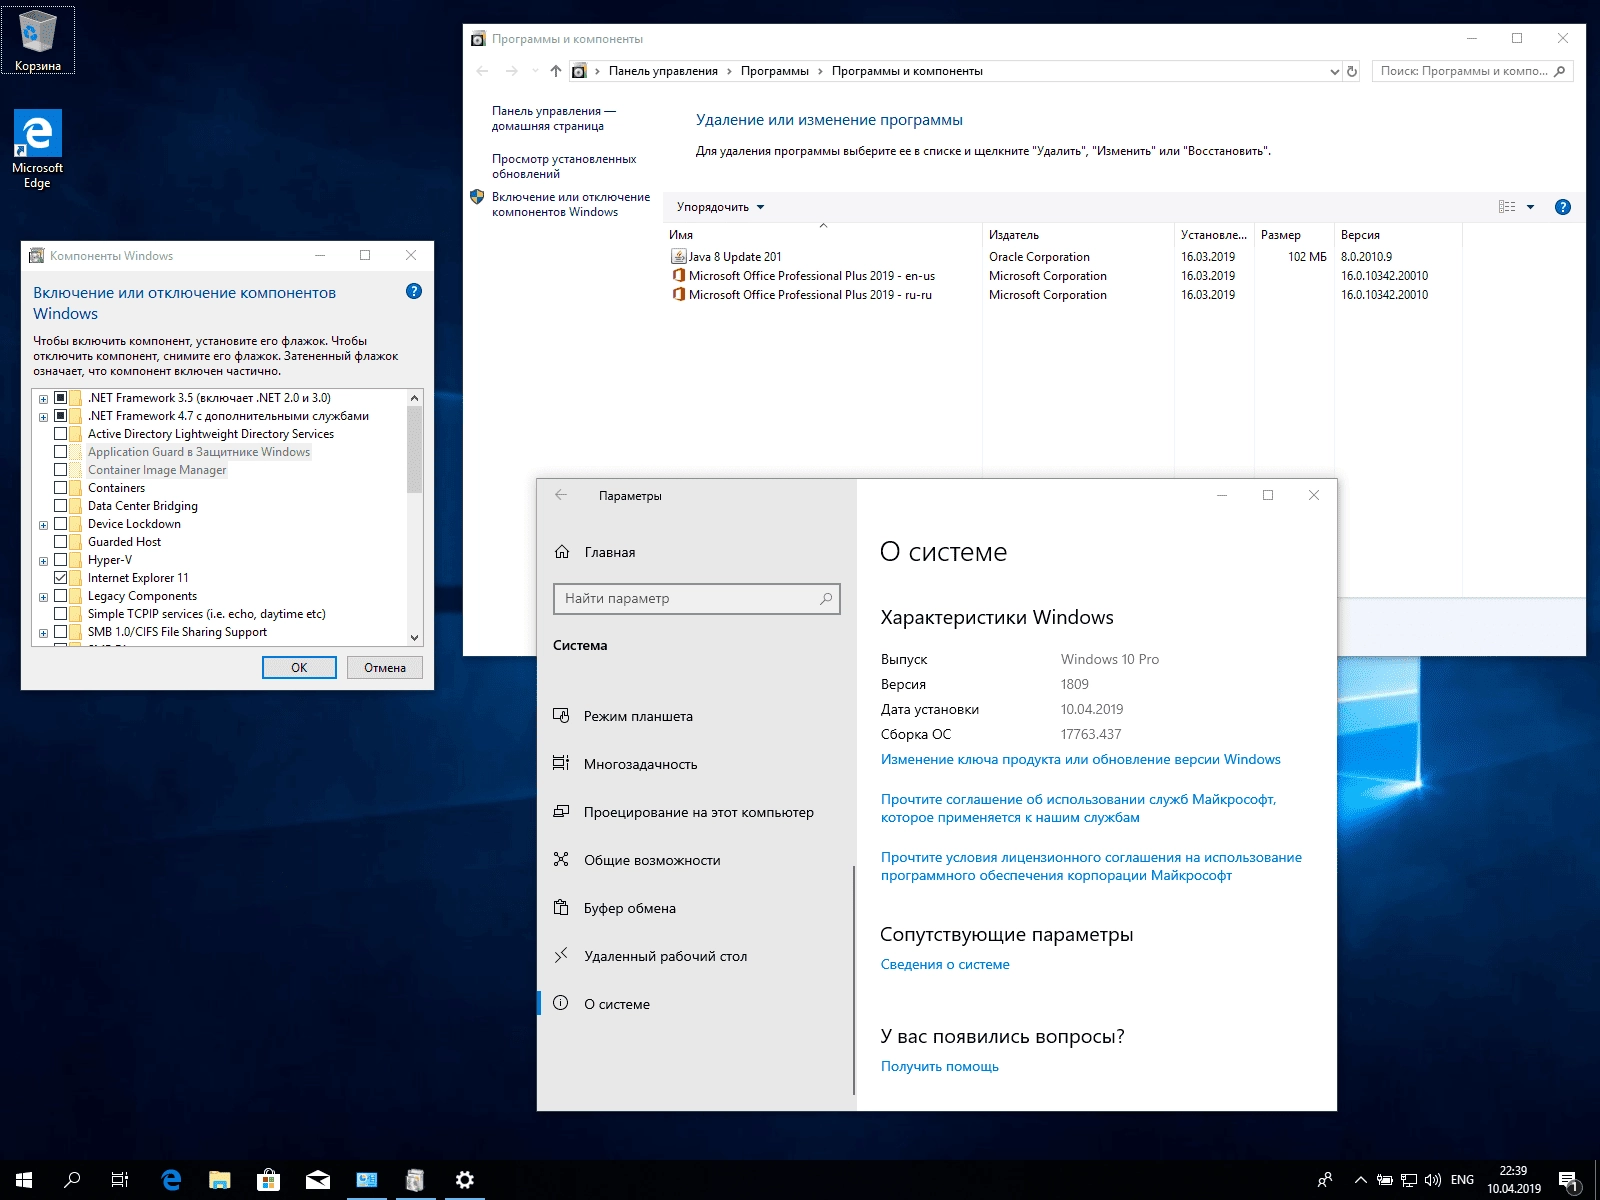Image resolution: width=1600 pixels, height=1200 pixels.
Task: Click the Windows Start button
Action: (x=24, y=1180)
